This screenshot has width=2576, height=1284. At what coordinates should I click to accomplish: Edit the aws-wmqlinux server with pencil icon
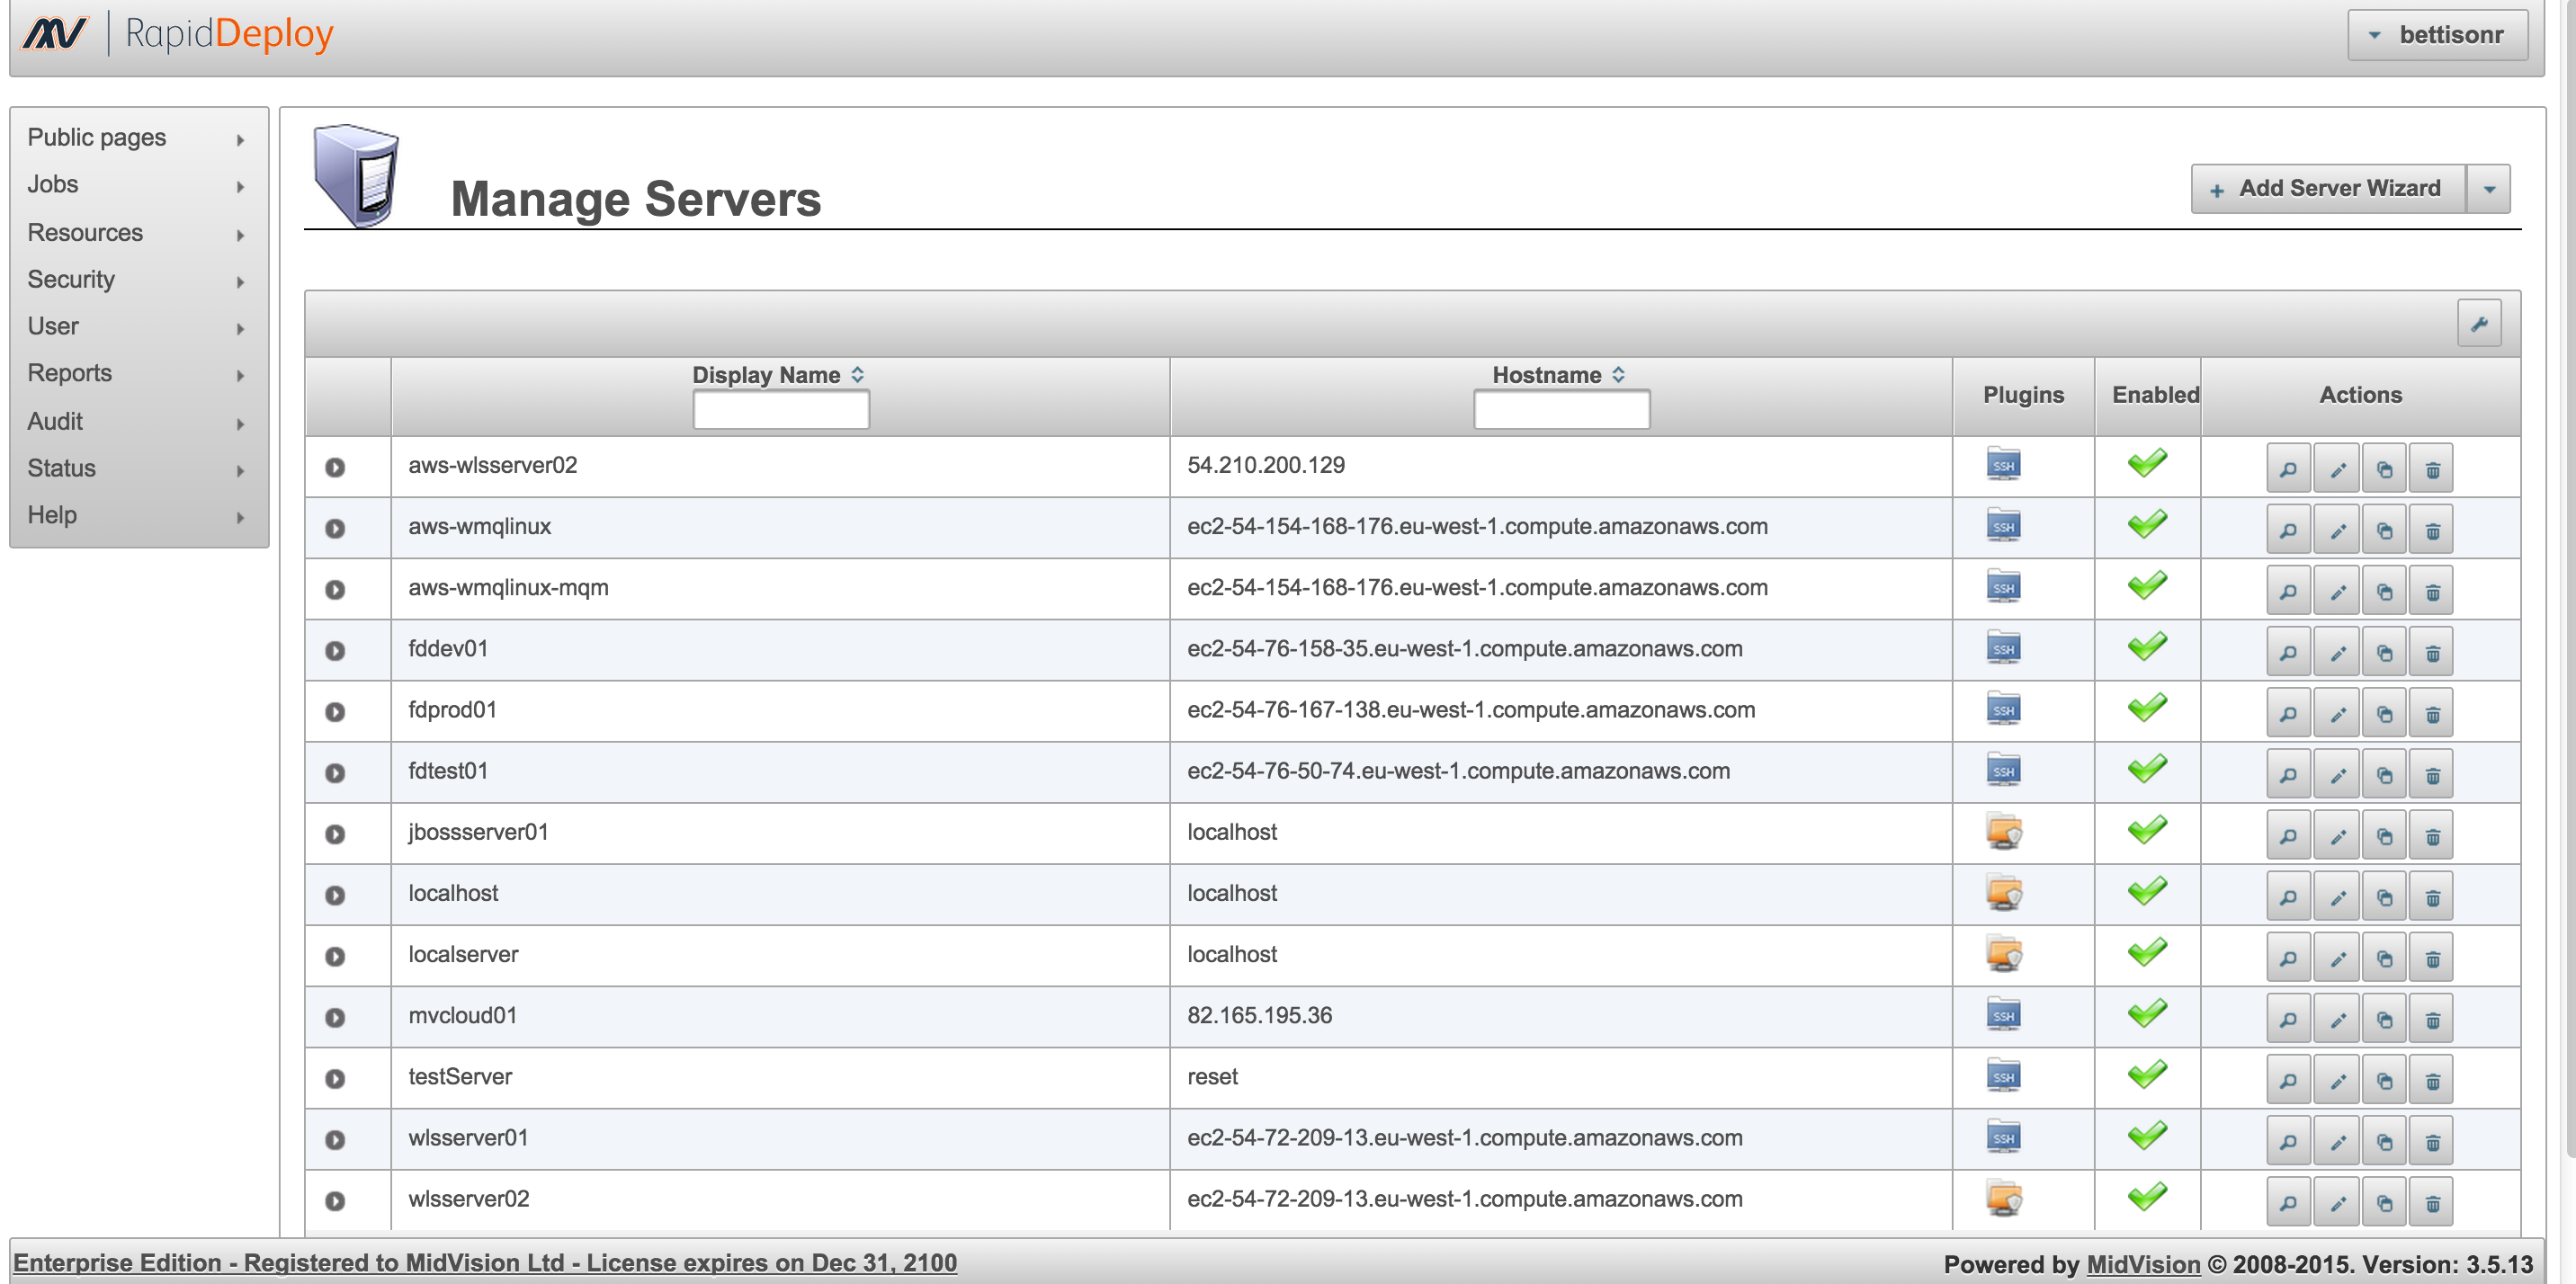(2337, 529)
